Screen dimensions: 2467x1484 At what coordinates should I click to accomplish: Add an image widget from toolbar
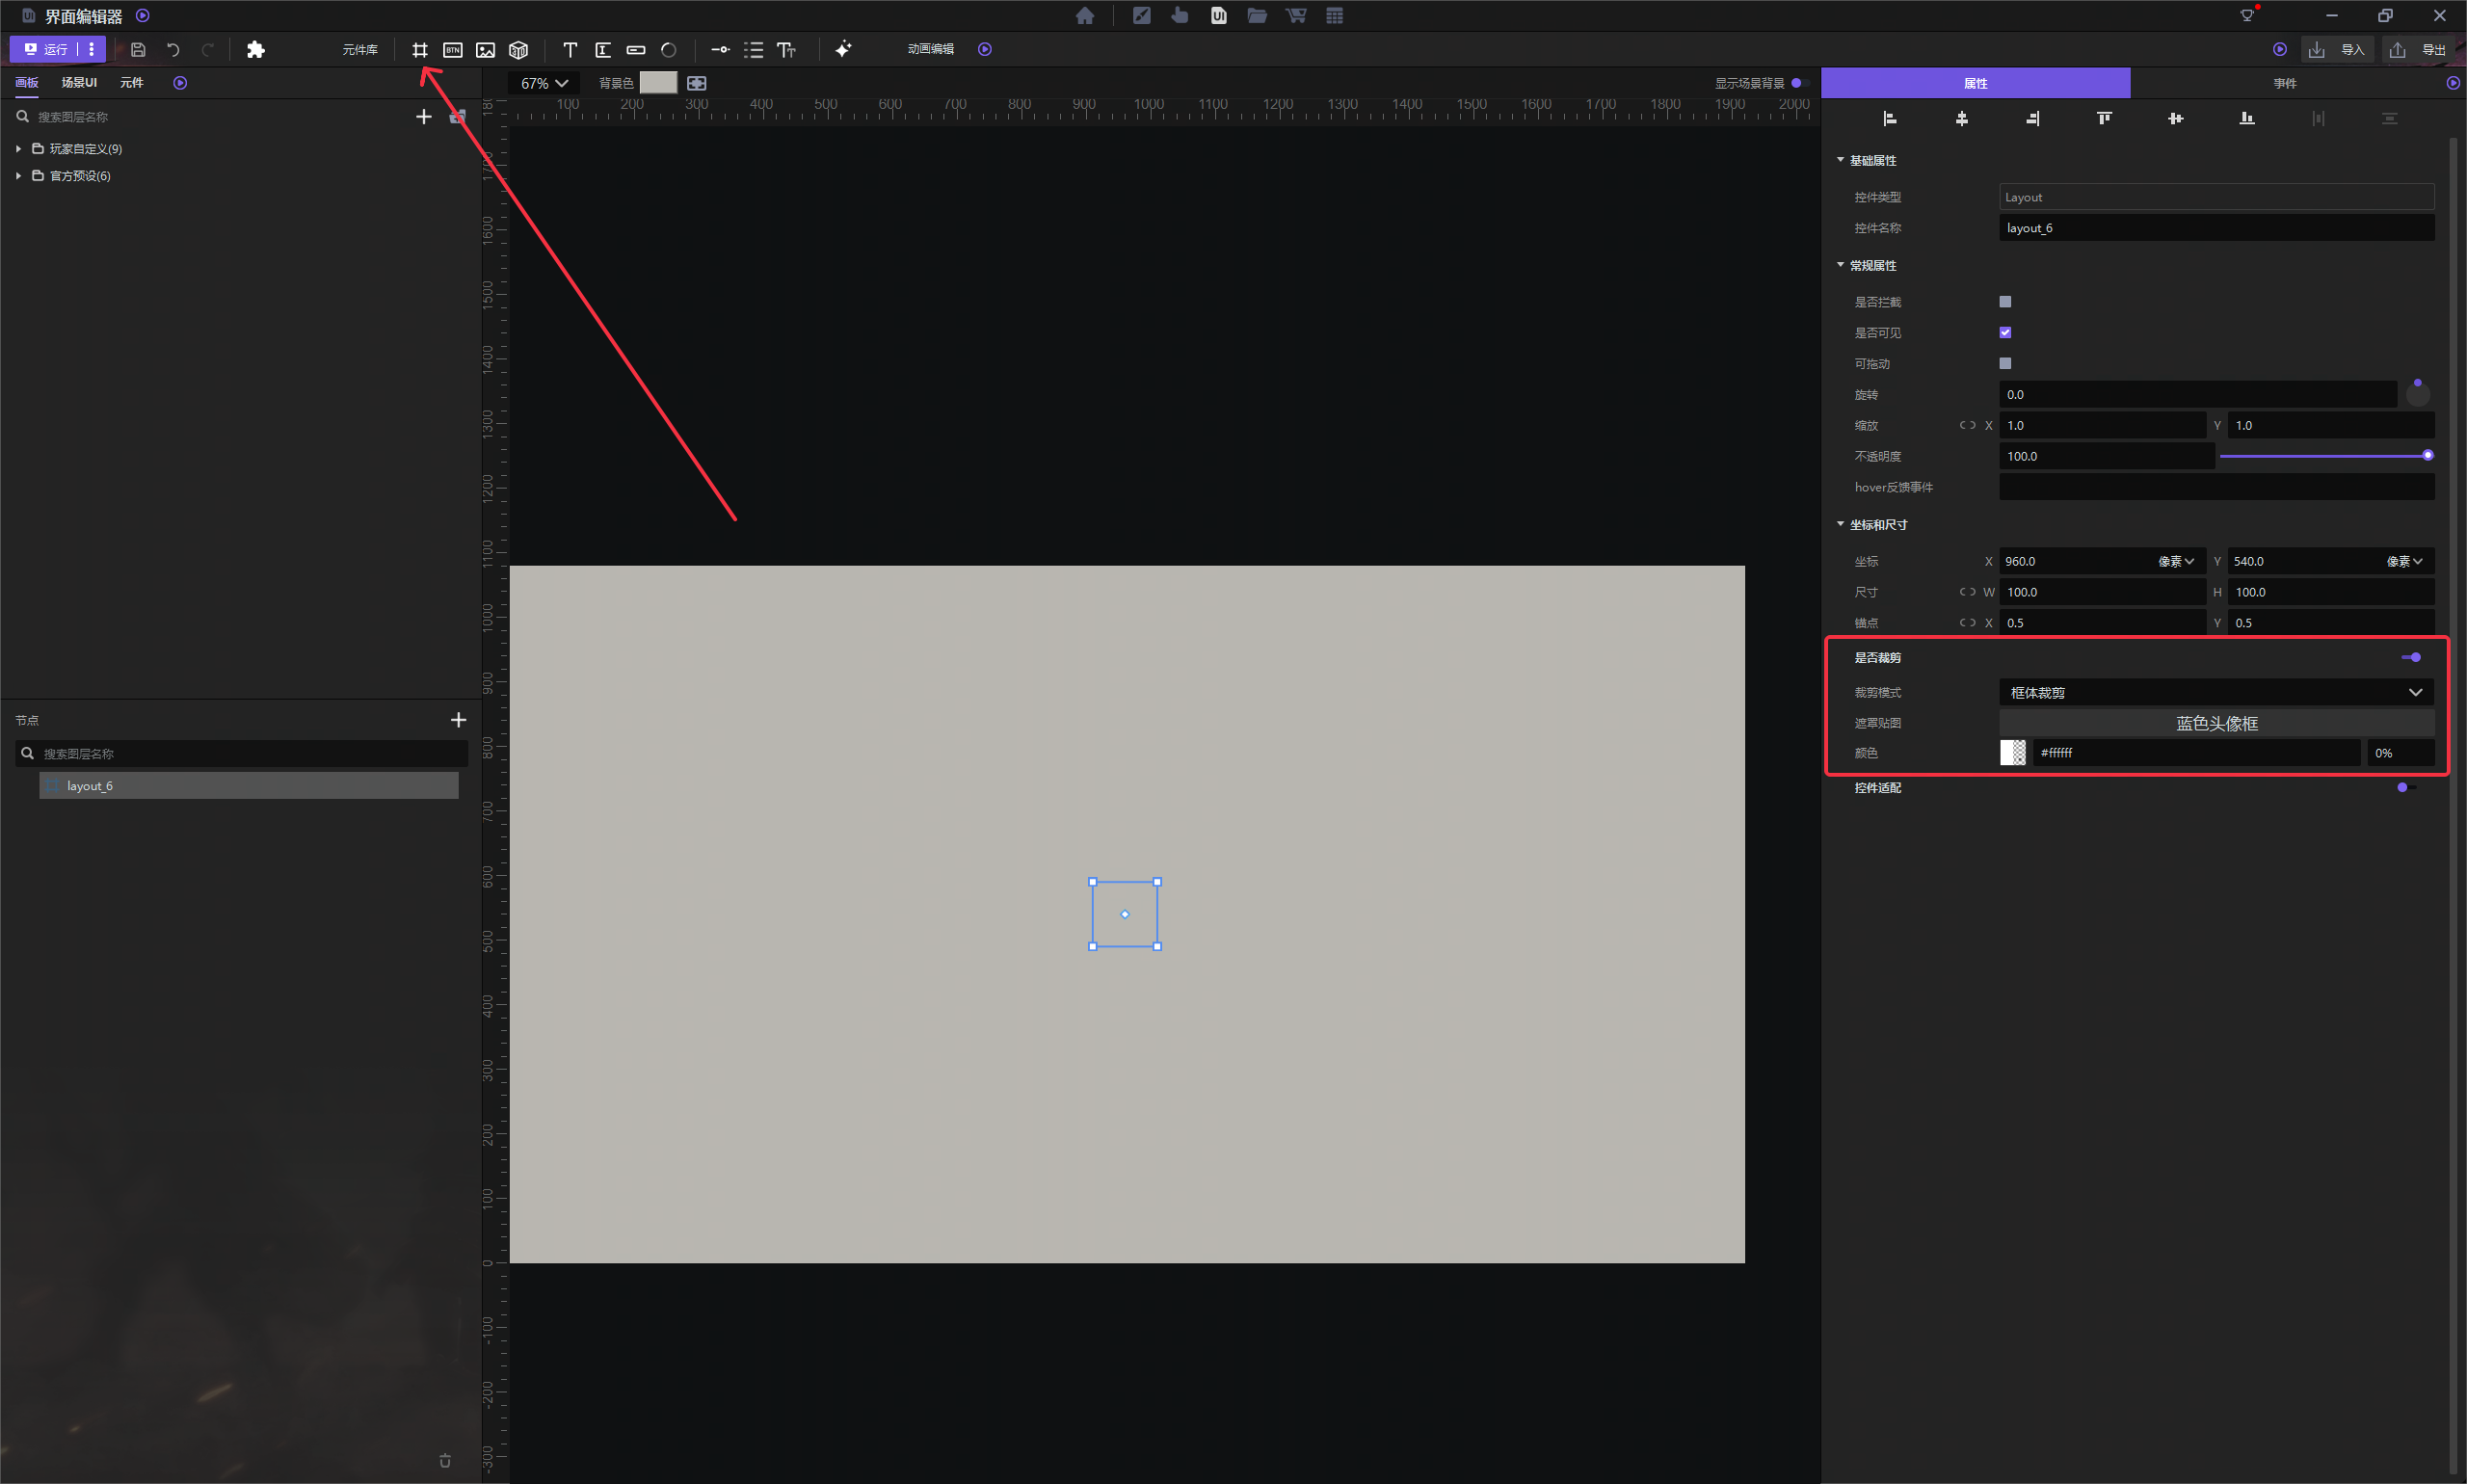coord(486,49)
